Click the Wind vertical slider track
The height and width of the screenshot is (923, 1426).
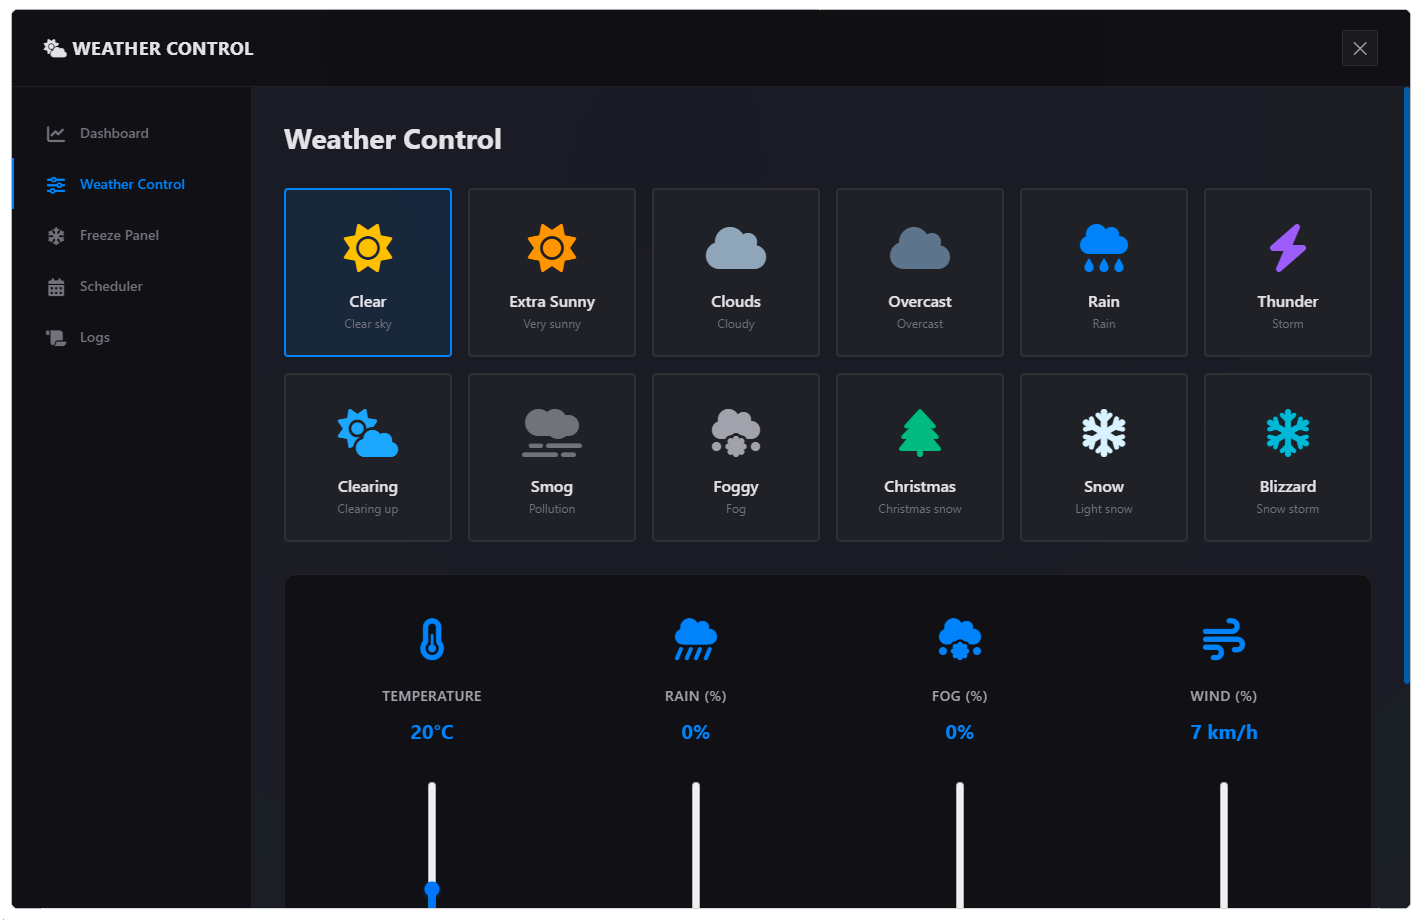[1223, 845]
